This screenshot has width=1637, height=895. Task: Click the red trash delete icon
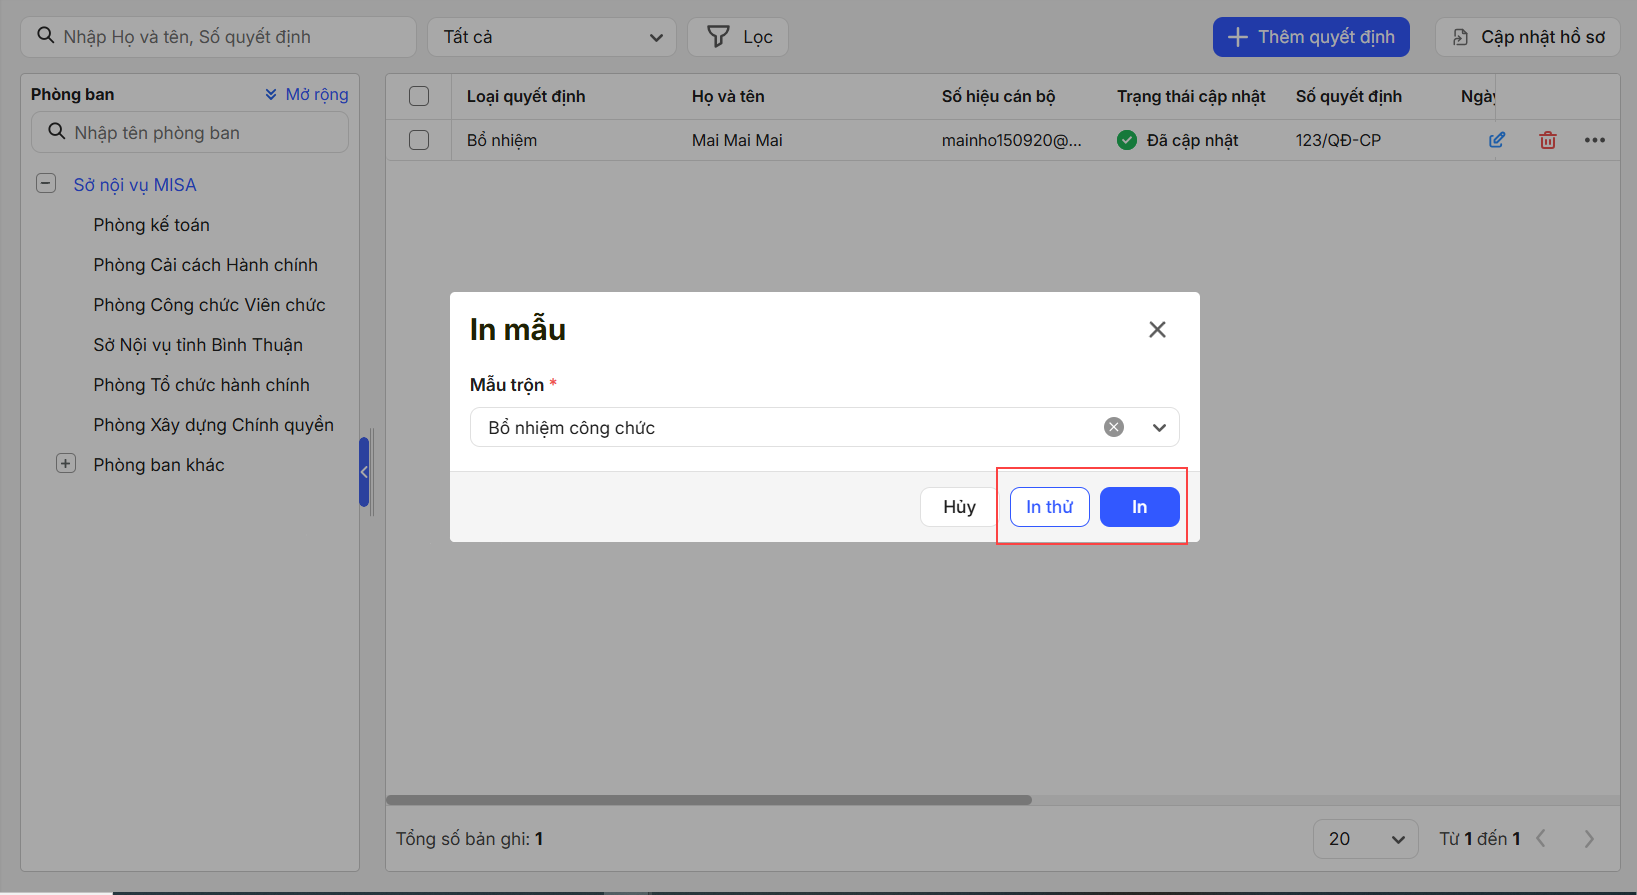(1547, 140)
